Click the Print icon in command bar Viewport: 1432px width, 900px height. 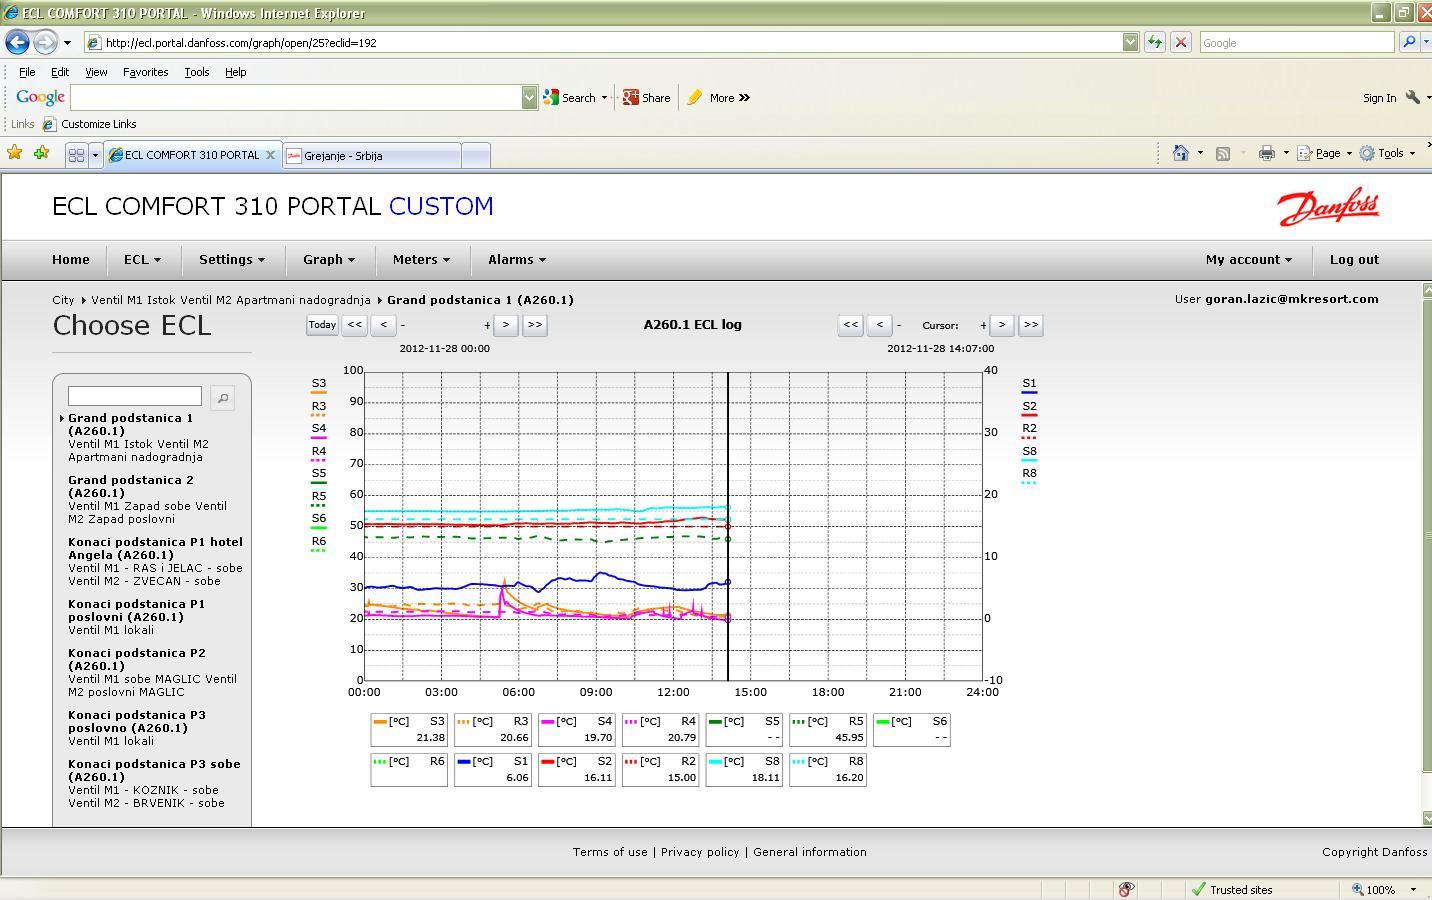pos(1266,153)
